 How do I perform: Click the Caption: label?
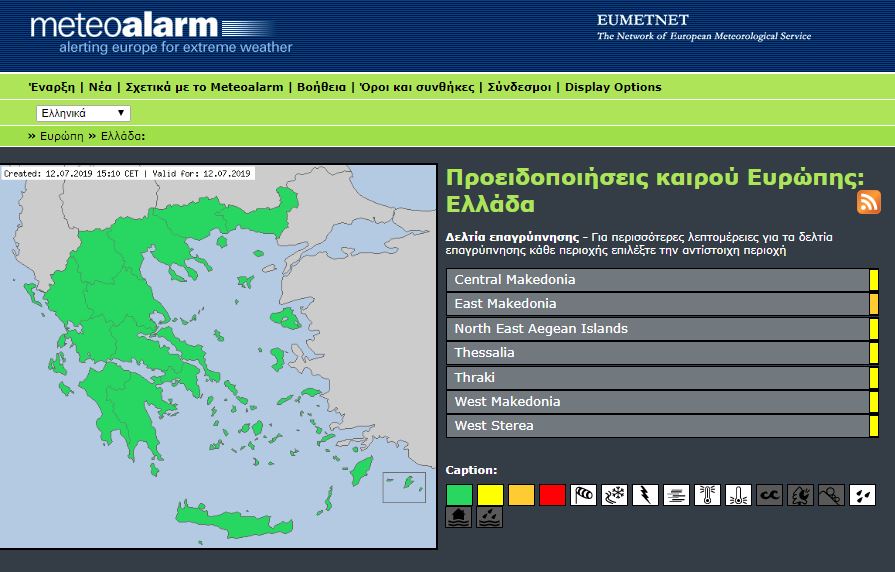pyautogui.click(x=471, y=470)
